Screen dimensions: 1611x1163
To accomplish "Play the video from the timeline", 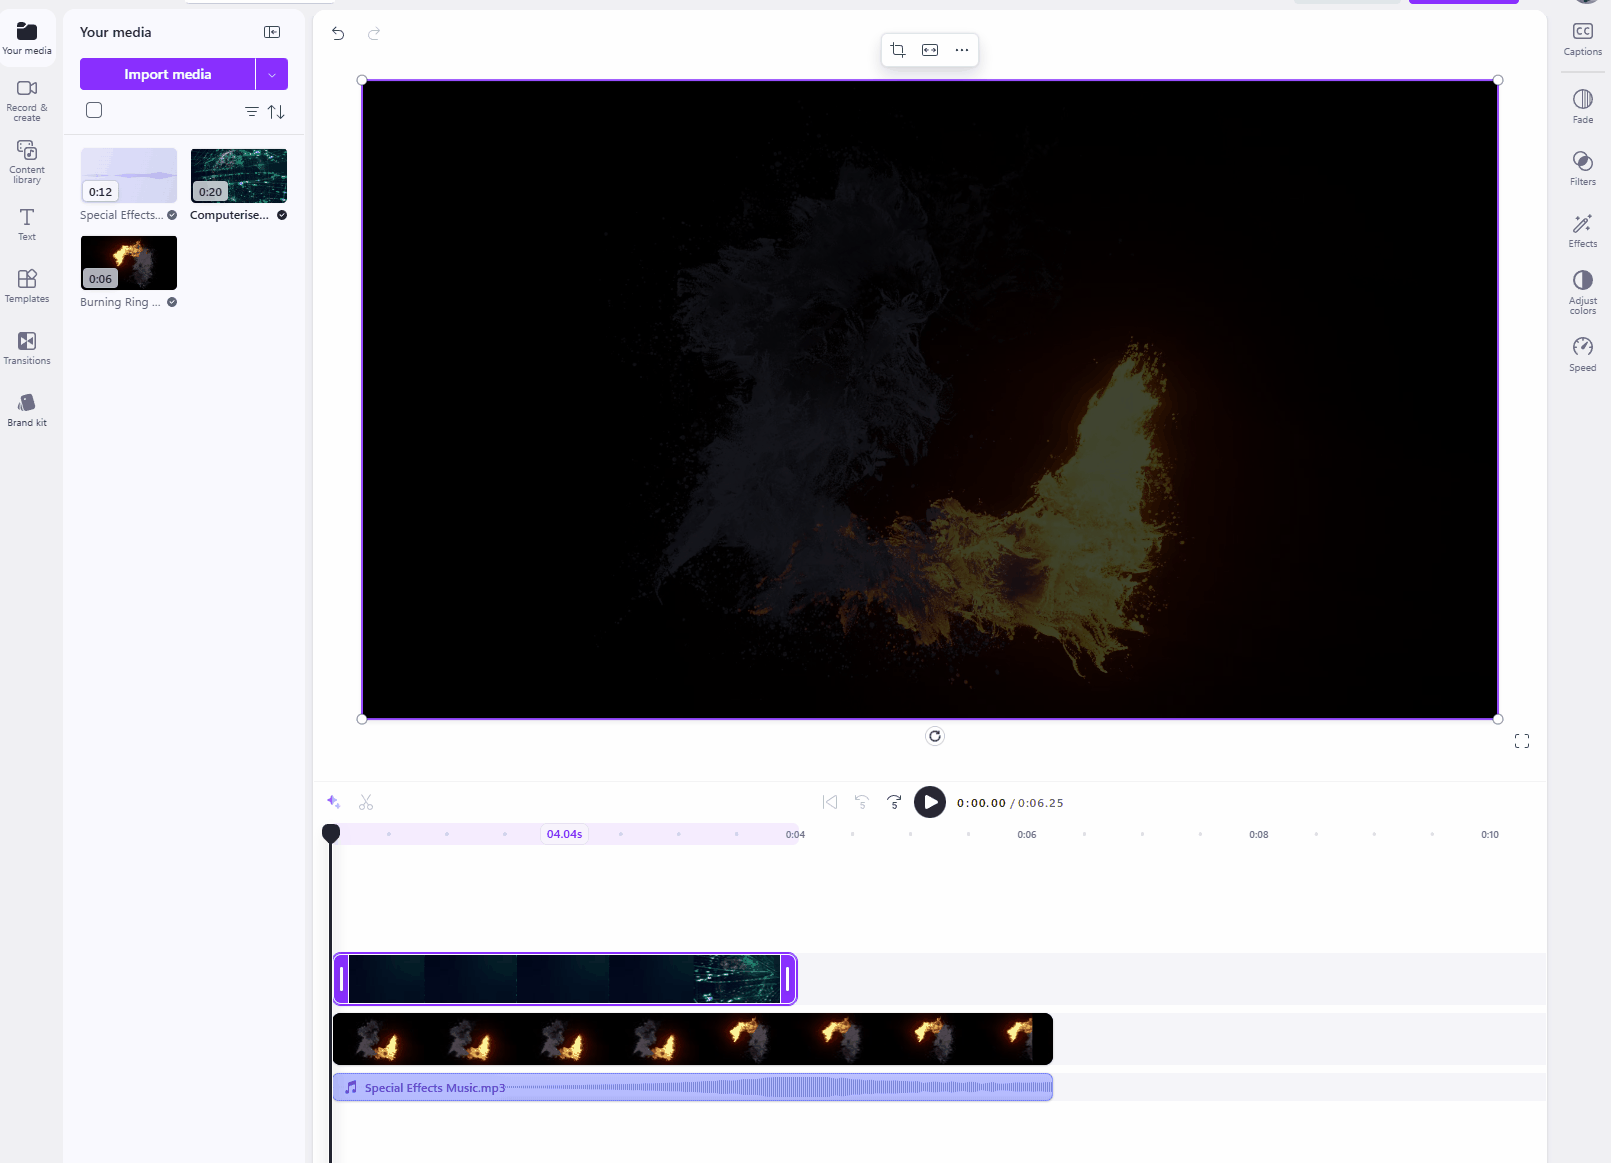I will coord(929,802).
